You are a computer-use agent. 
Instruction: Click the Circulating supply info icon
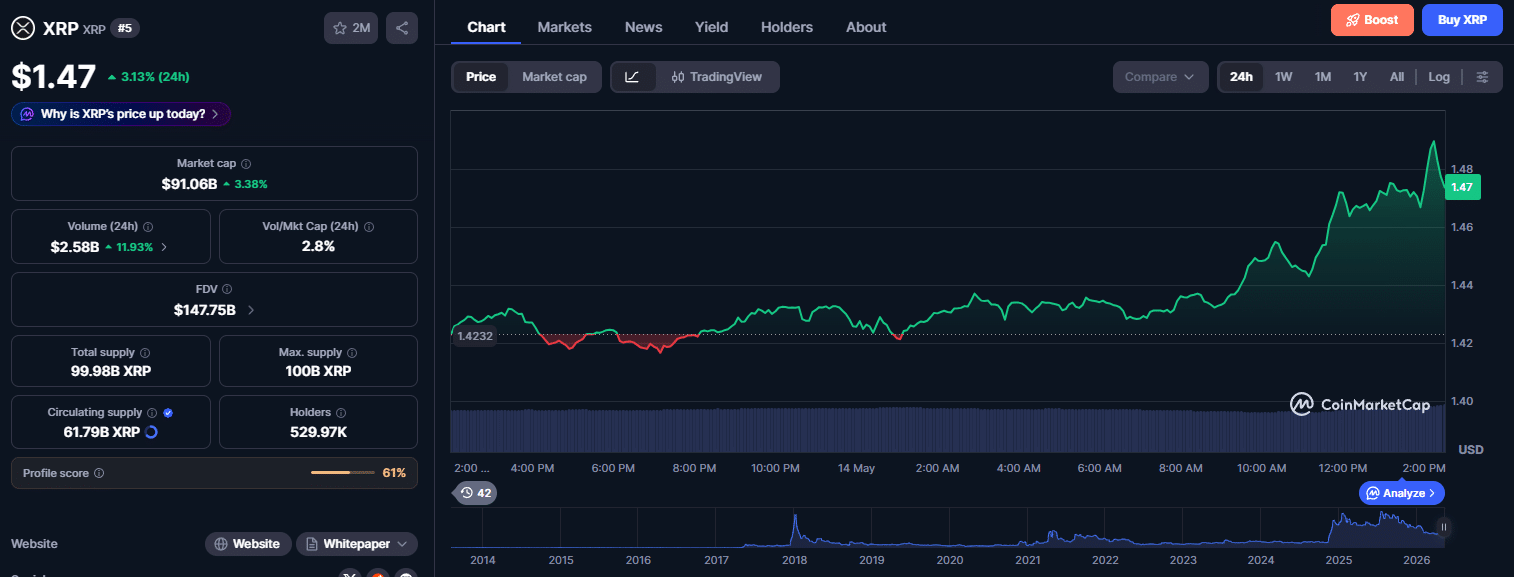152,412
